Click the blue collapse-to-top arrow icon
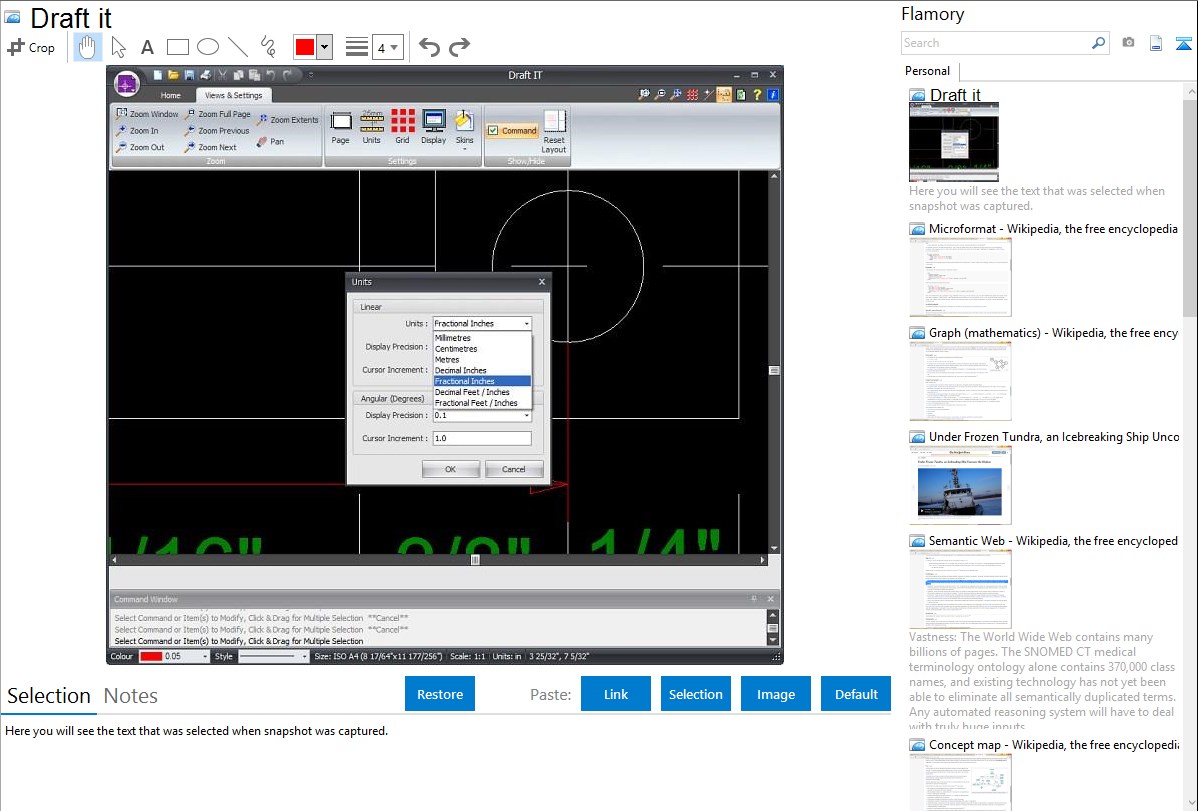Screen dimensions: 1198x811 click(x=1183, y=43)
